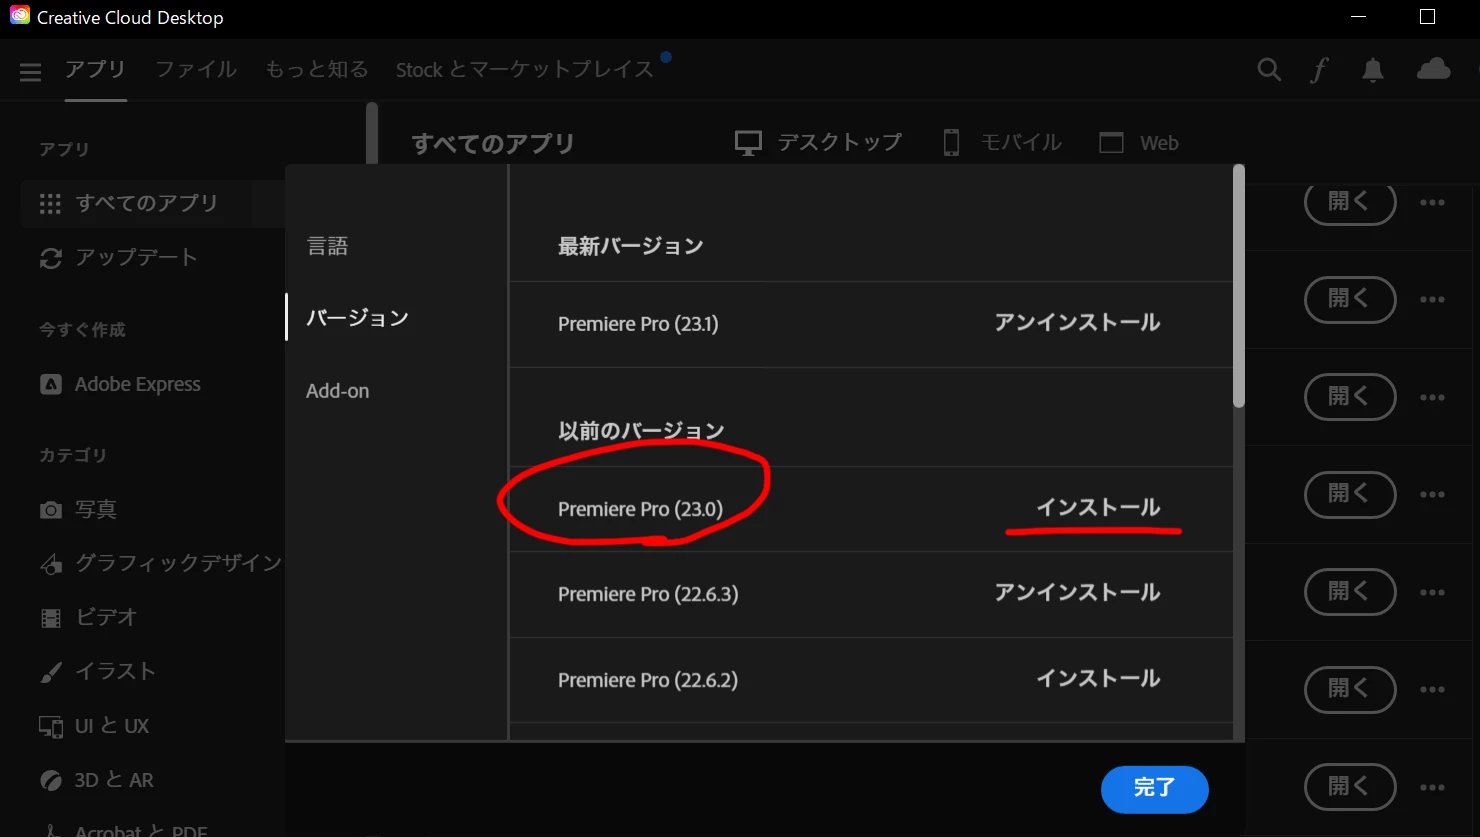Image resolution: width=1480 pixels, height=837 pixels.
Task: Open the 3D と AR category
Action: coord(114,780)
